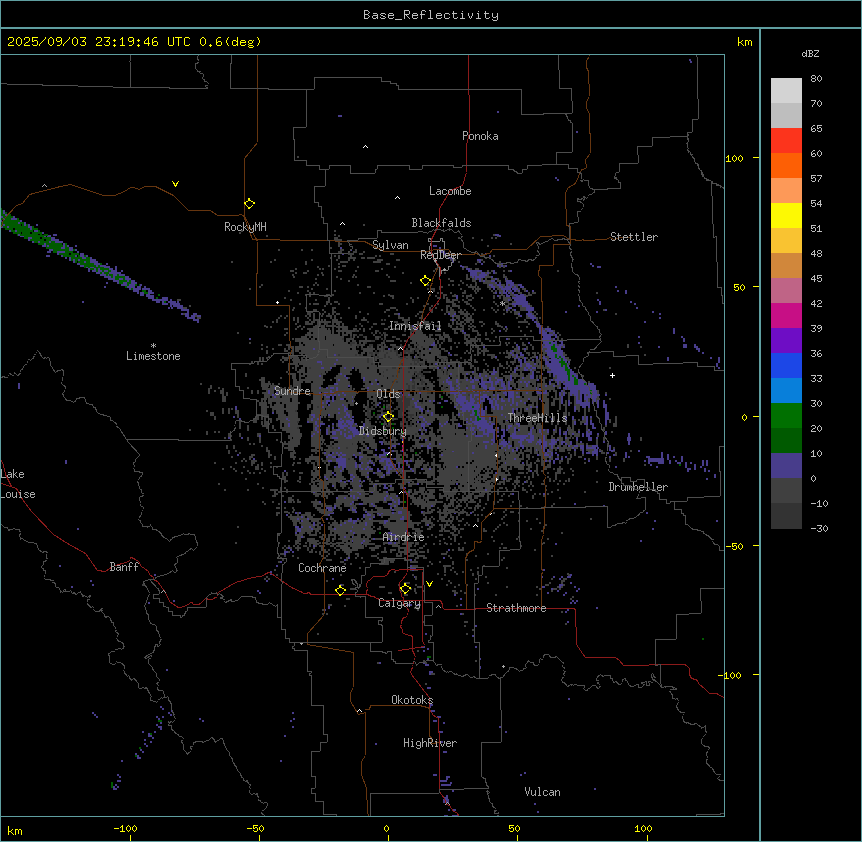Click the yellow V marker northwest of RockyMH
Image resolution: width=862 pixels, height=842 pixels.
coord(175,184)
